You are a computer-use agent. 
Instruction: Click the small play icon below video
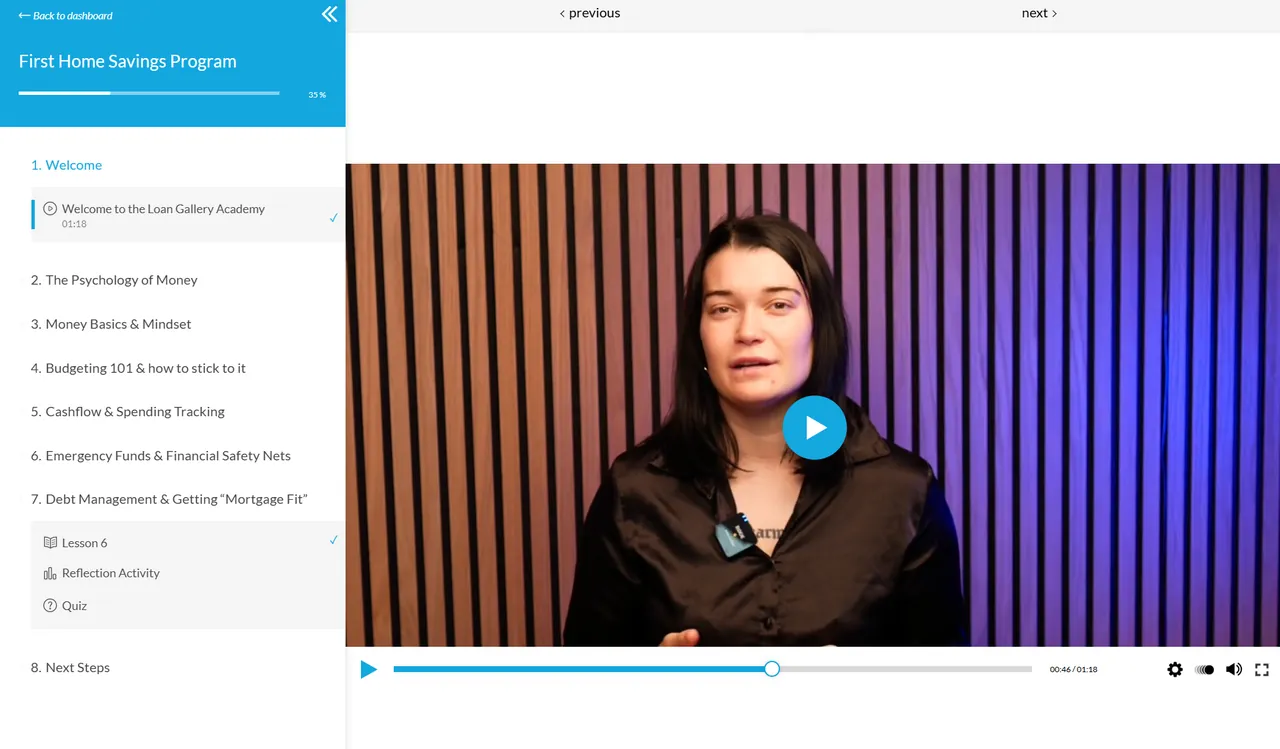(369, 669)
